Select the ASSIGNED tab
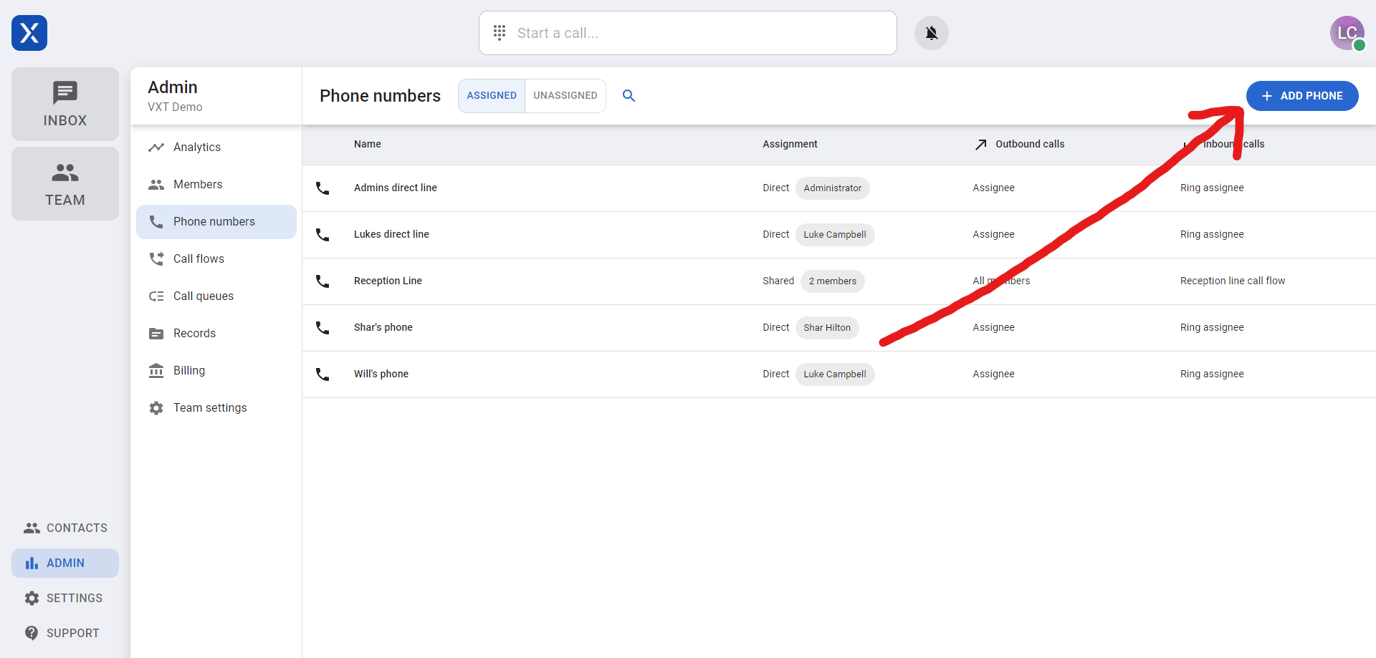Image resolution: width=1376 pixels, height=658 pixels. tap(491, 95)
